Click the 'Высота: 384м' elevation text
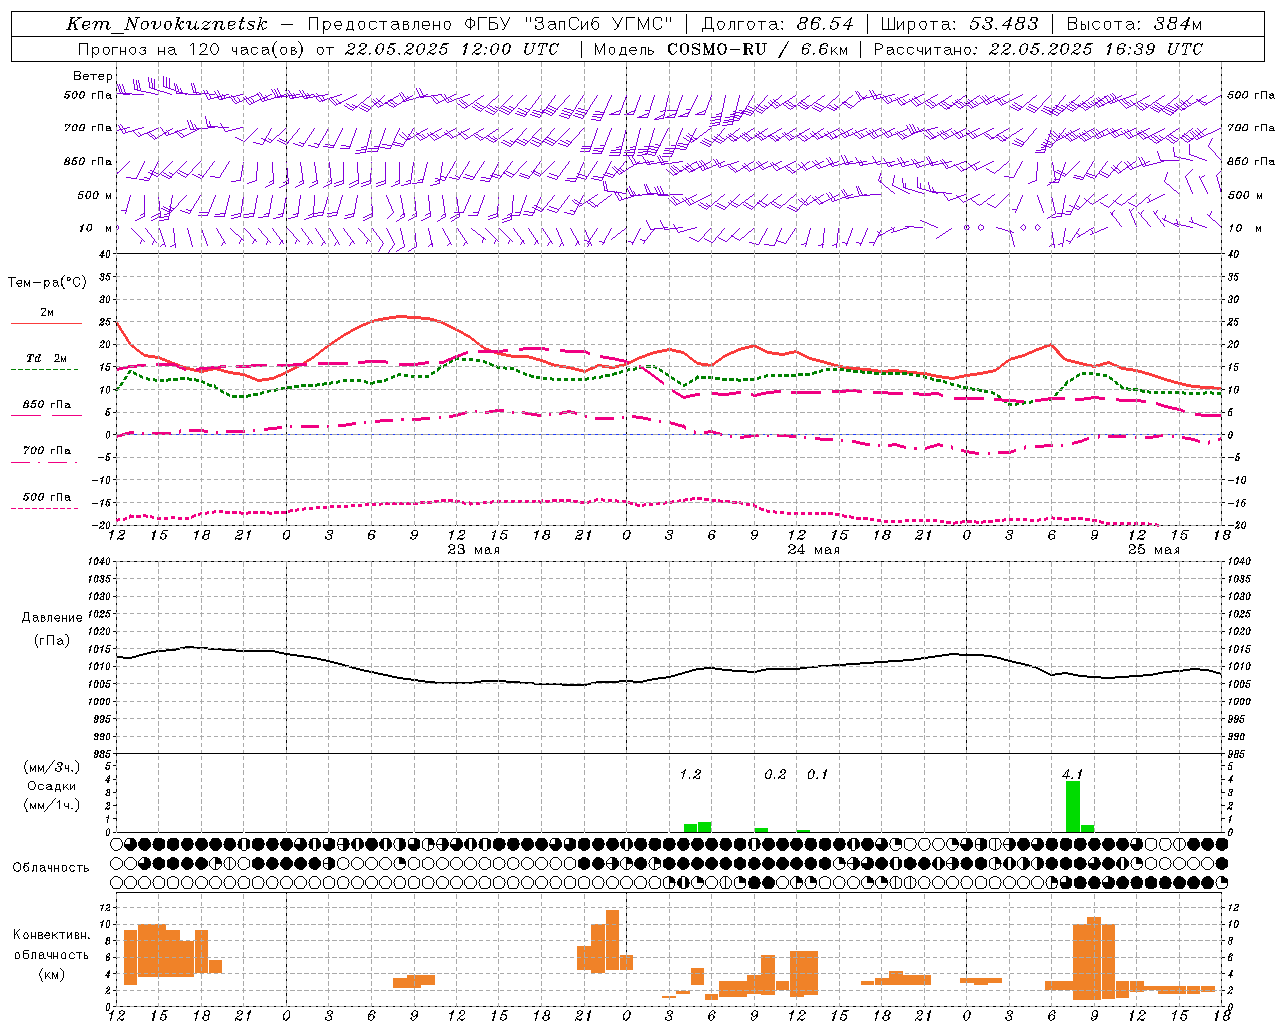1280x1024 pixels. click(1134, 24)
